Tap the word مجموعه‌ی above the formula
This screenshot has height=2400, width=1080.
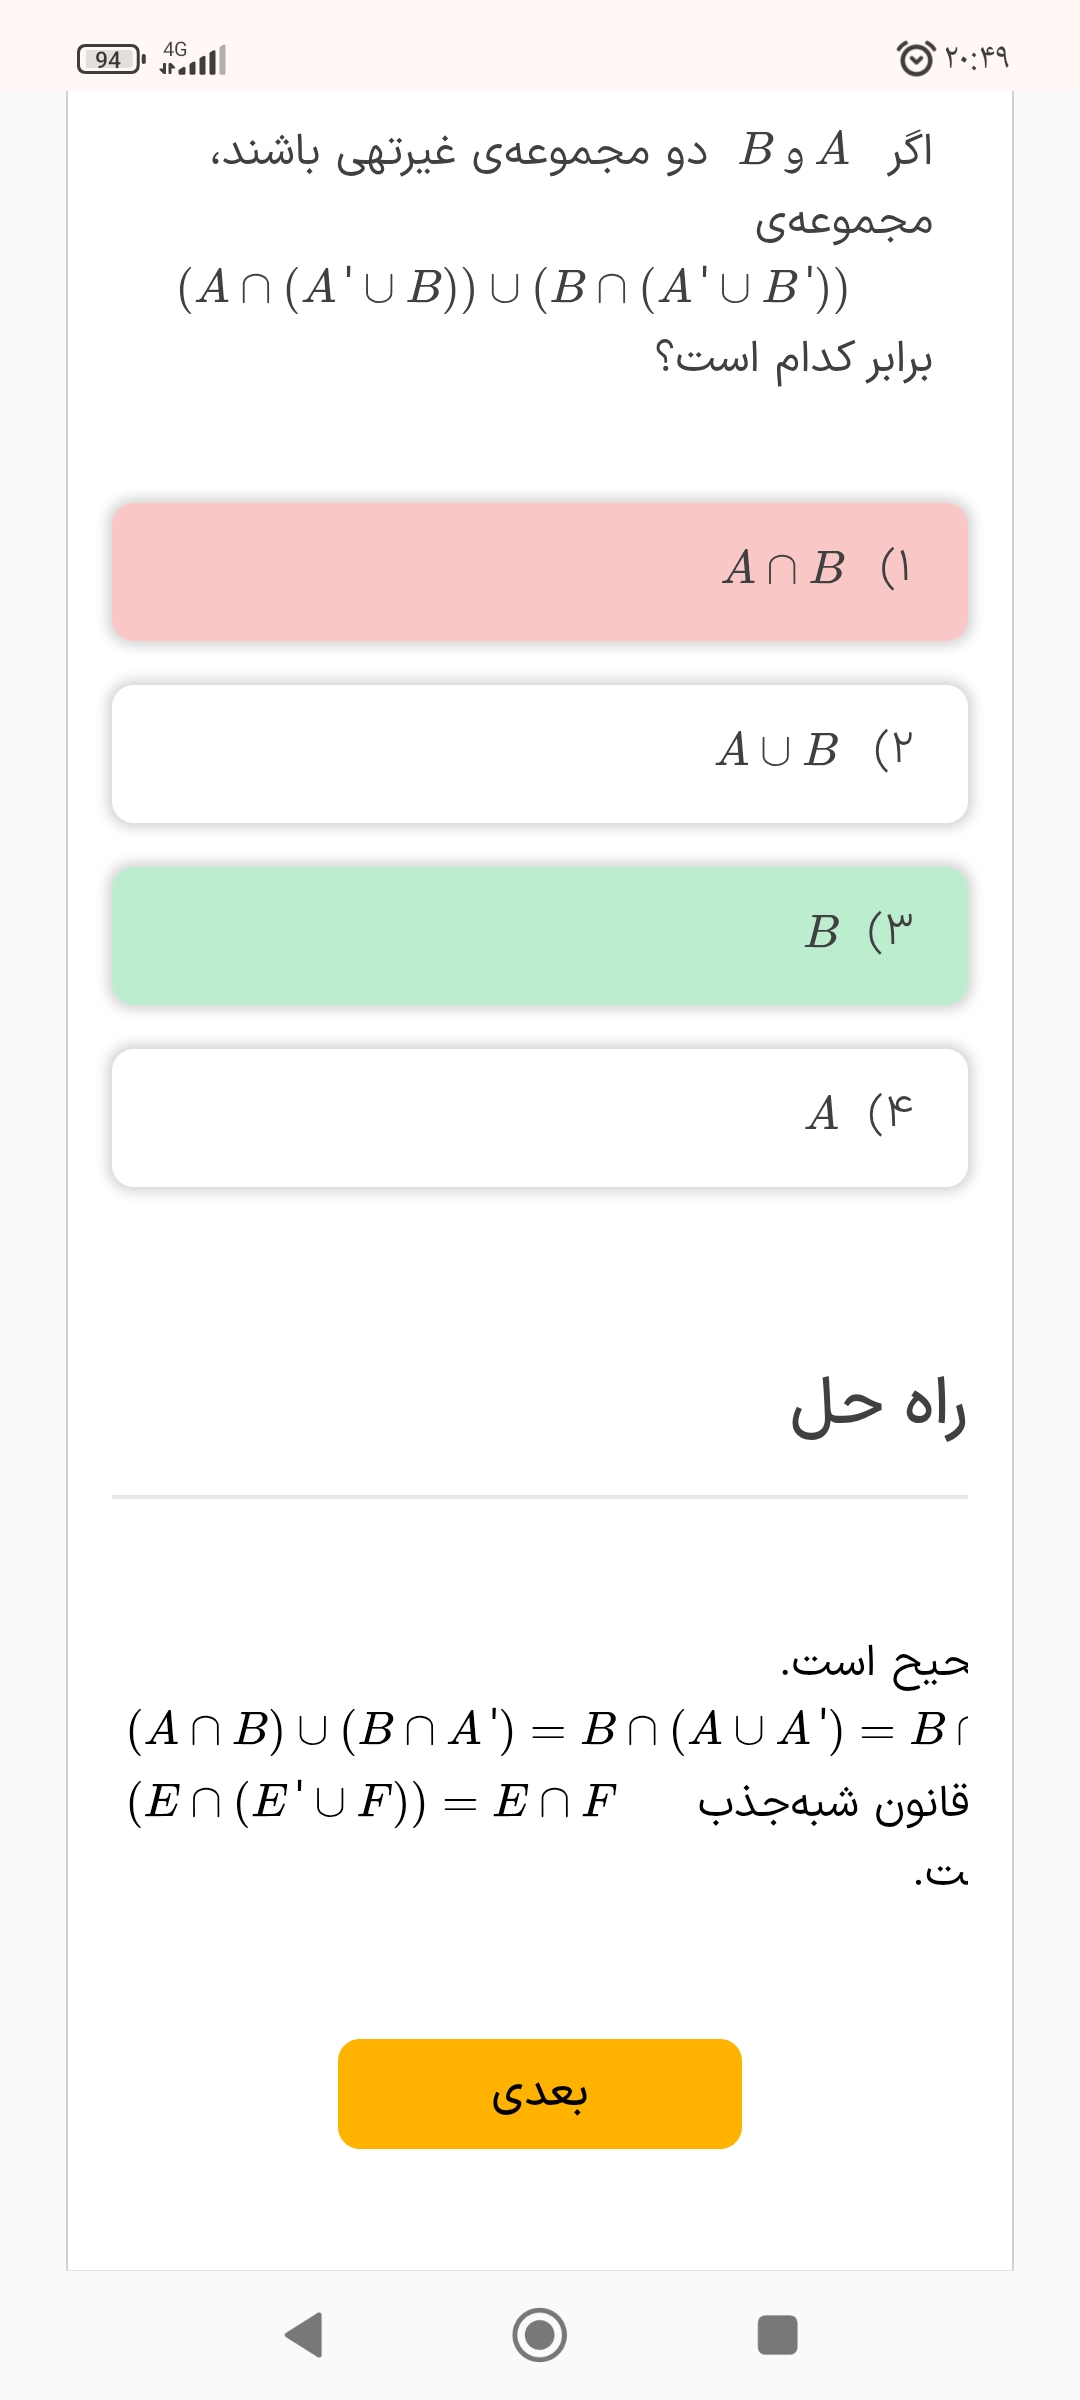click(x=843, y=222)
